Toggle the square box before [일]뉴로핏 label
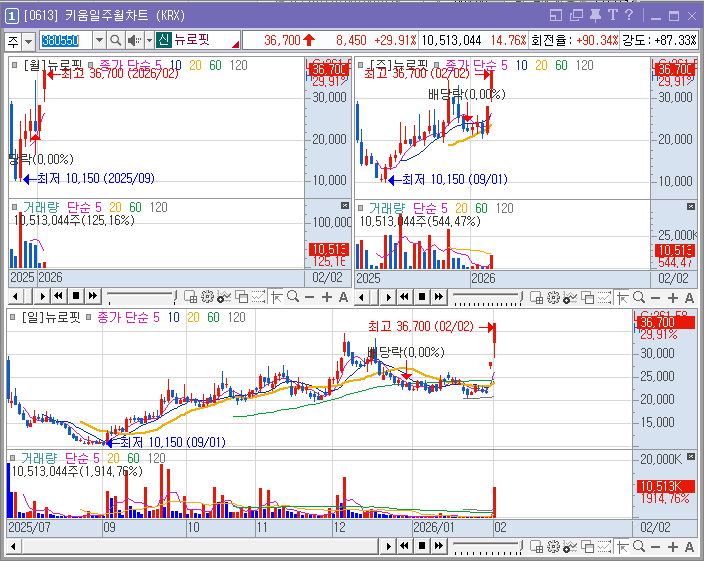The image size is (704, 561). tap(13, 317)
